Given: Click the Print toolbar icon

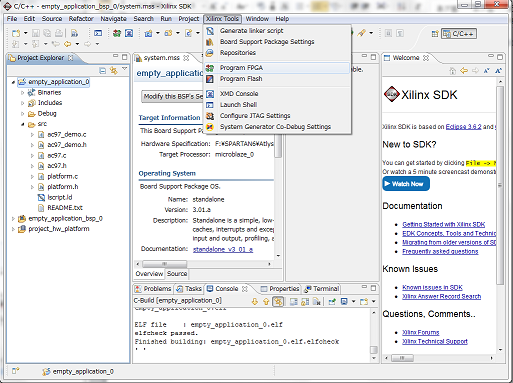Looking at the screenshot, I should (x=59, y=33).
